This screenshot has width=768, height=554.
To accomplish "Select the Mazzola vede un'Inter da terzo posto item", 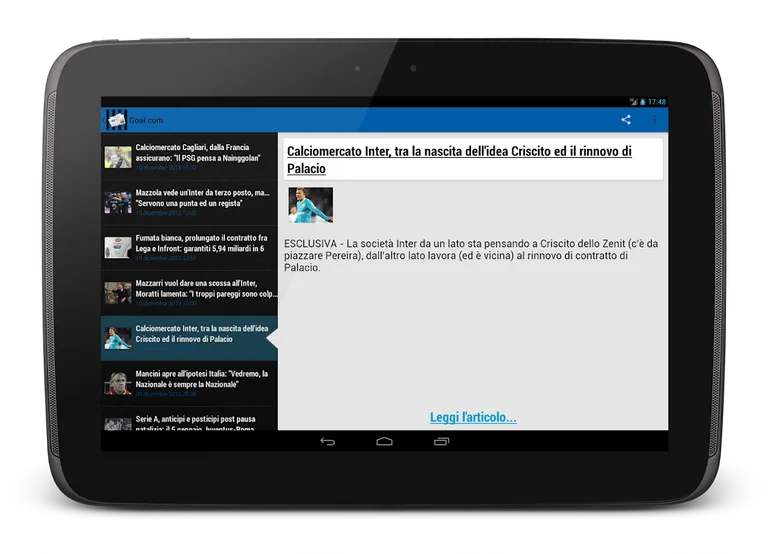I will pos(189,202).
